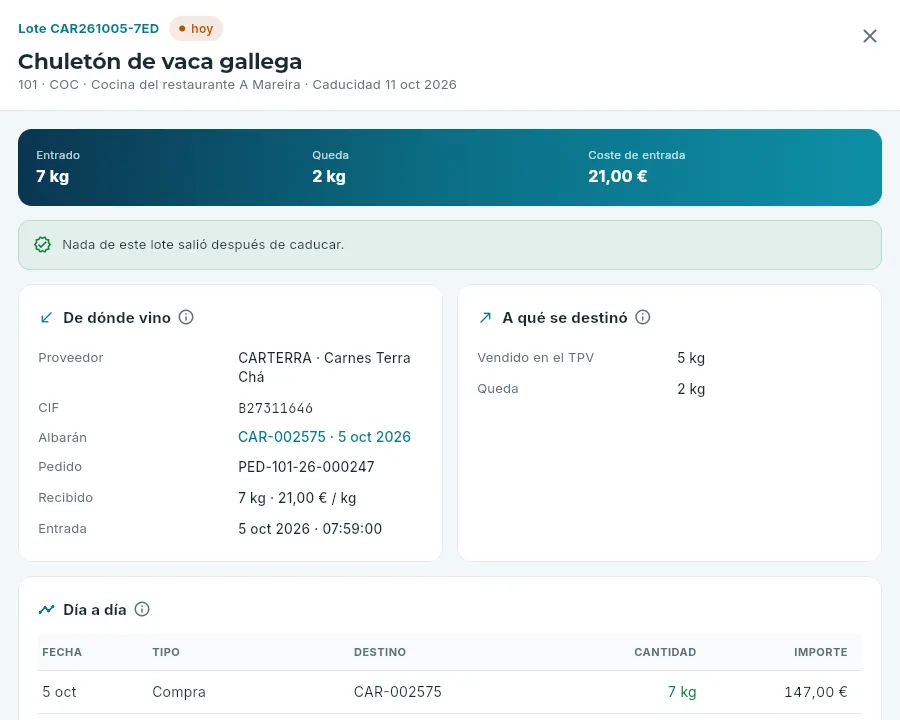
Task: Click the subtitle with Caducidad 11 oct 2026
Action: [x=238, y=84]
